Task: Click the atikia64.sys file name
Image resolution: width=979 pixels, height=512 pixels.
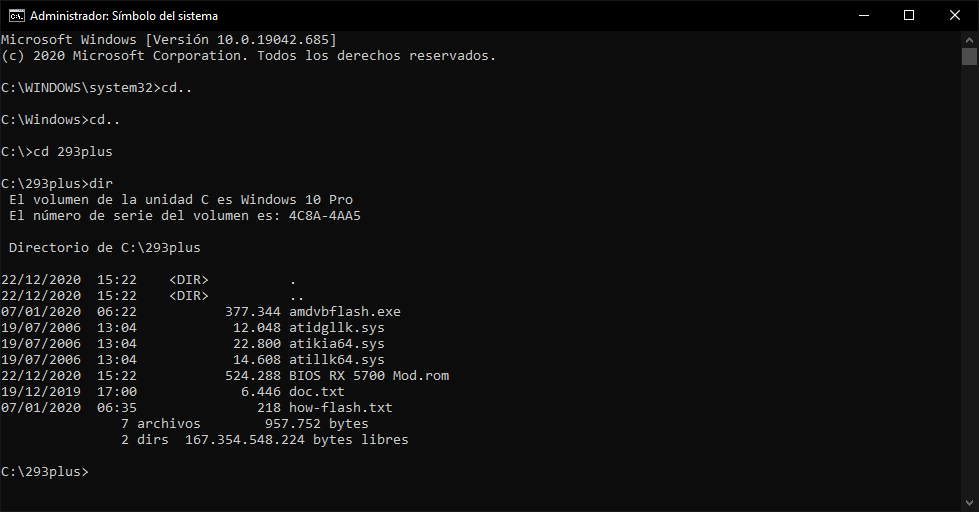Action: pos(337,344)
